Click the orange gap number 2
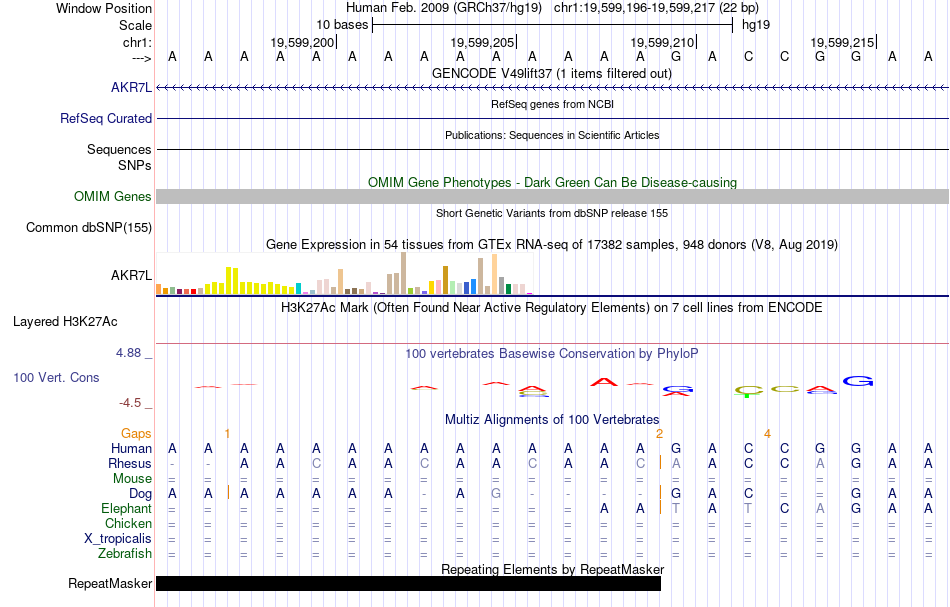Viewport: 950px width, 607px height. pos(659,434)
